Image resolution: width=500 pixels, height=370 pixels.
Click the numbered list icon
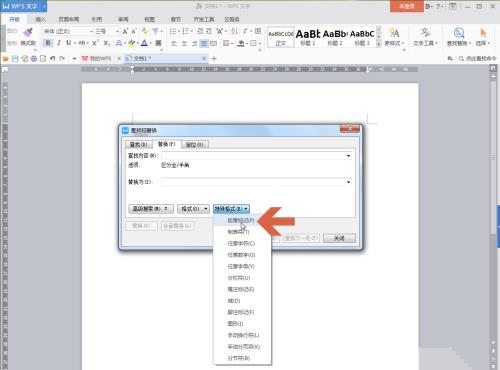[186, 31]
